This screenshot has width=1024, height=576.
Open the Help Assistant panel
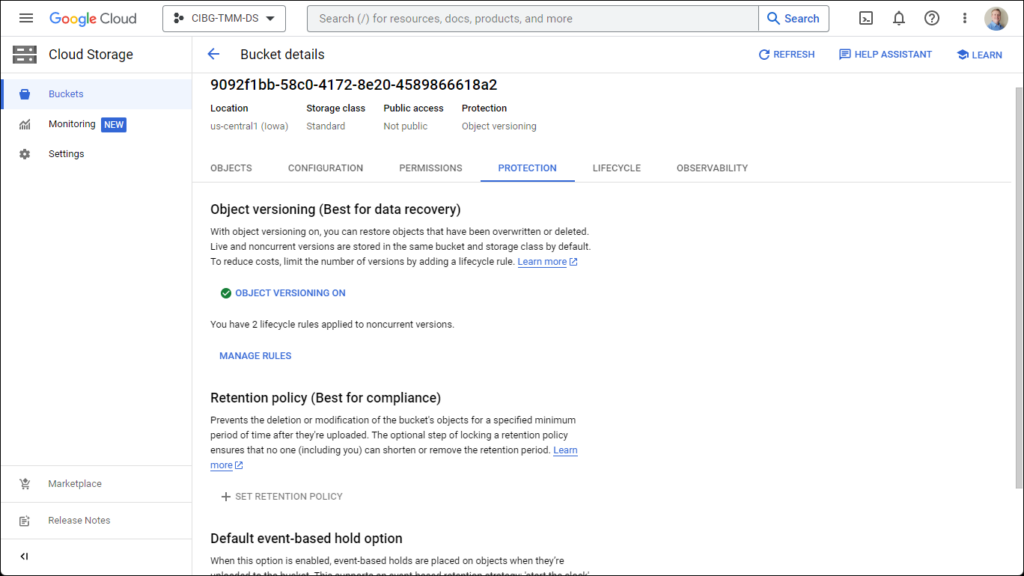885,54
